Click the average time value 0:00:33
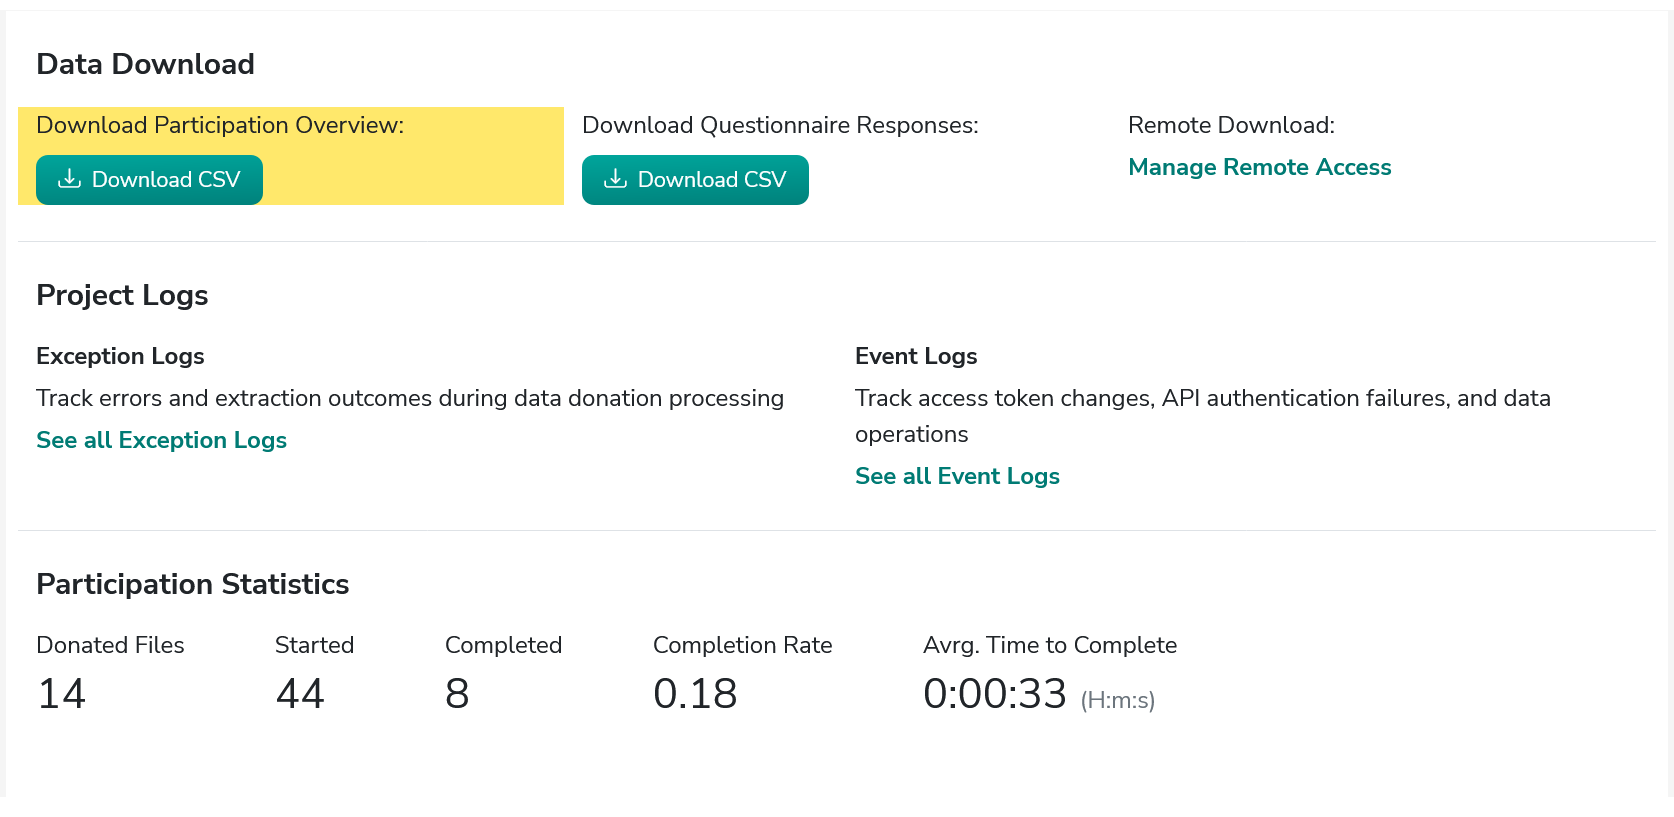 pyautogui.click(x=995, y=693)
